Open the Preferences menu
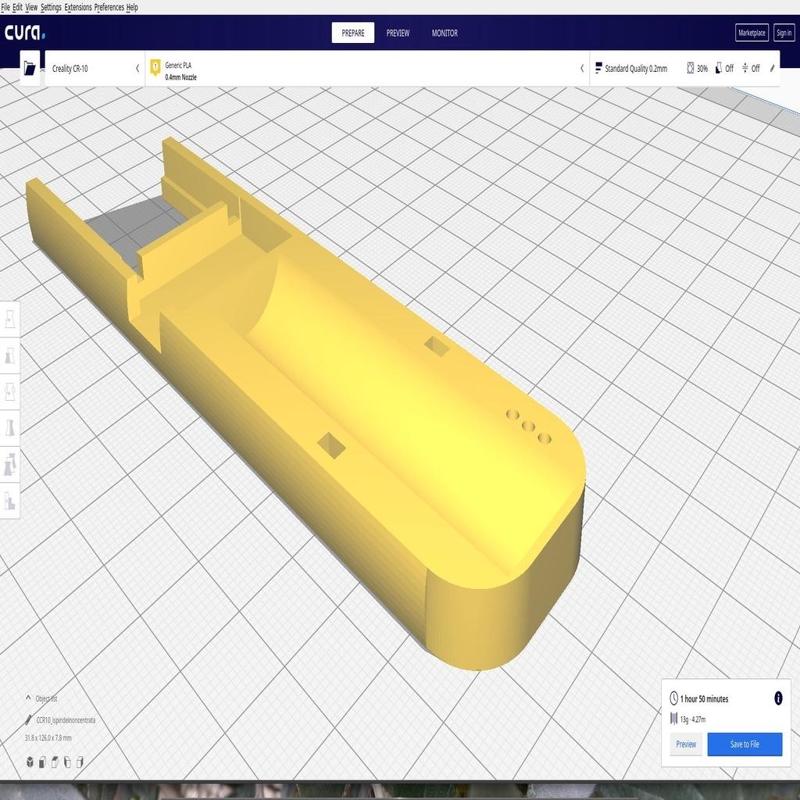This screenshot has height=800, width=800. [109, 7]
